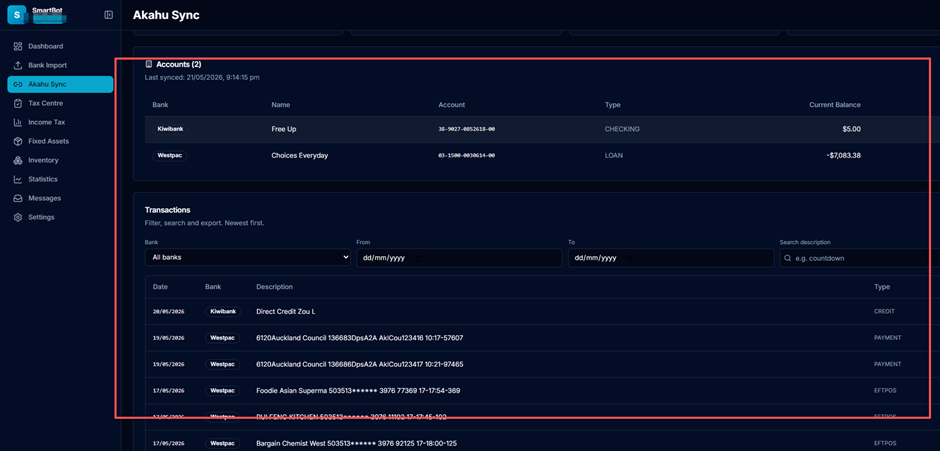This screenshot has width=940, height=451.
Task: Click the To date field
Action: [671, 258]
